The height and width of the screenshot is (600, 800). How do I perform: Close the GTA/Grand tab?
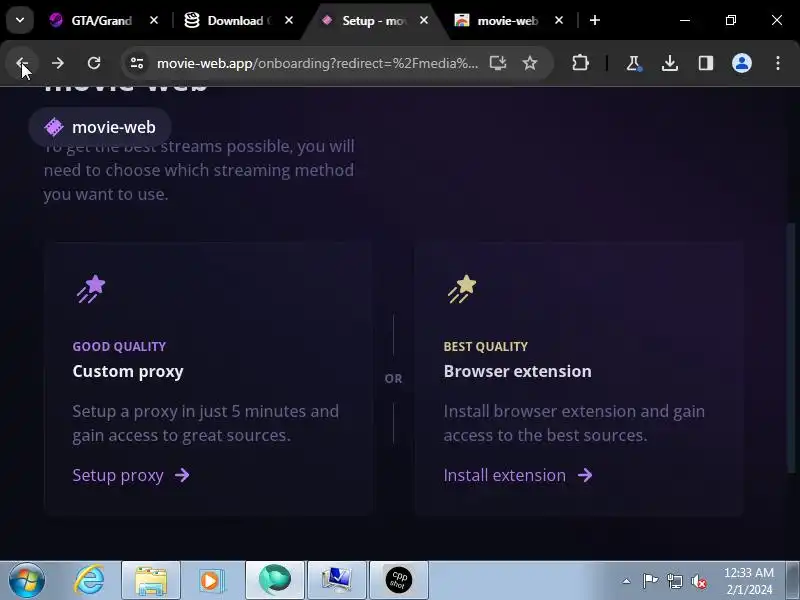click(x=154, y=20)
